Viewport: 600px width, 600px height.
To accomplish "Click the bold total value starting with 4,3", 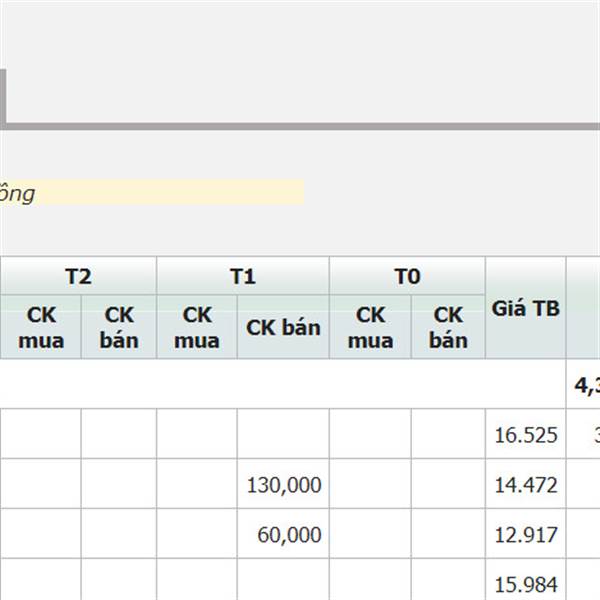I will click(586, 386).
